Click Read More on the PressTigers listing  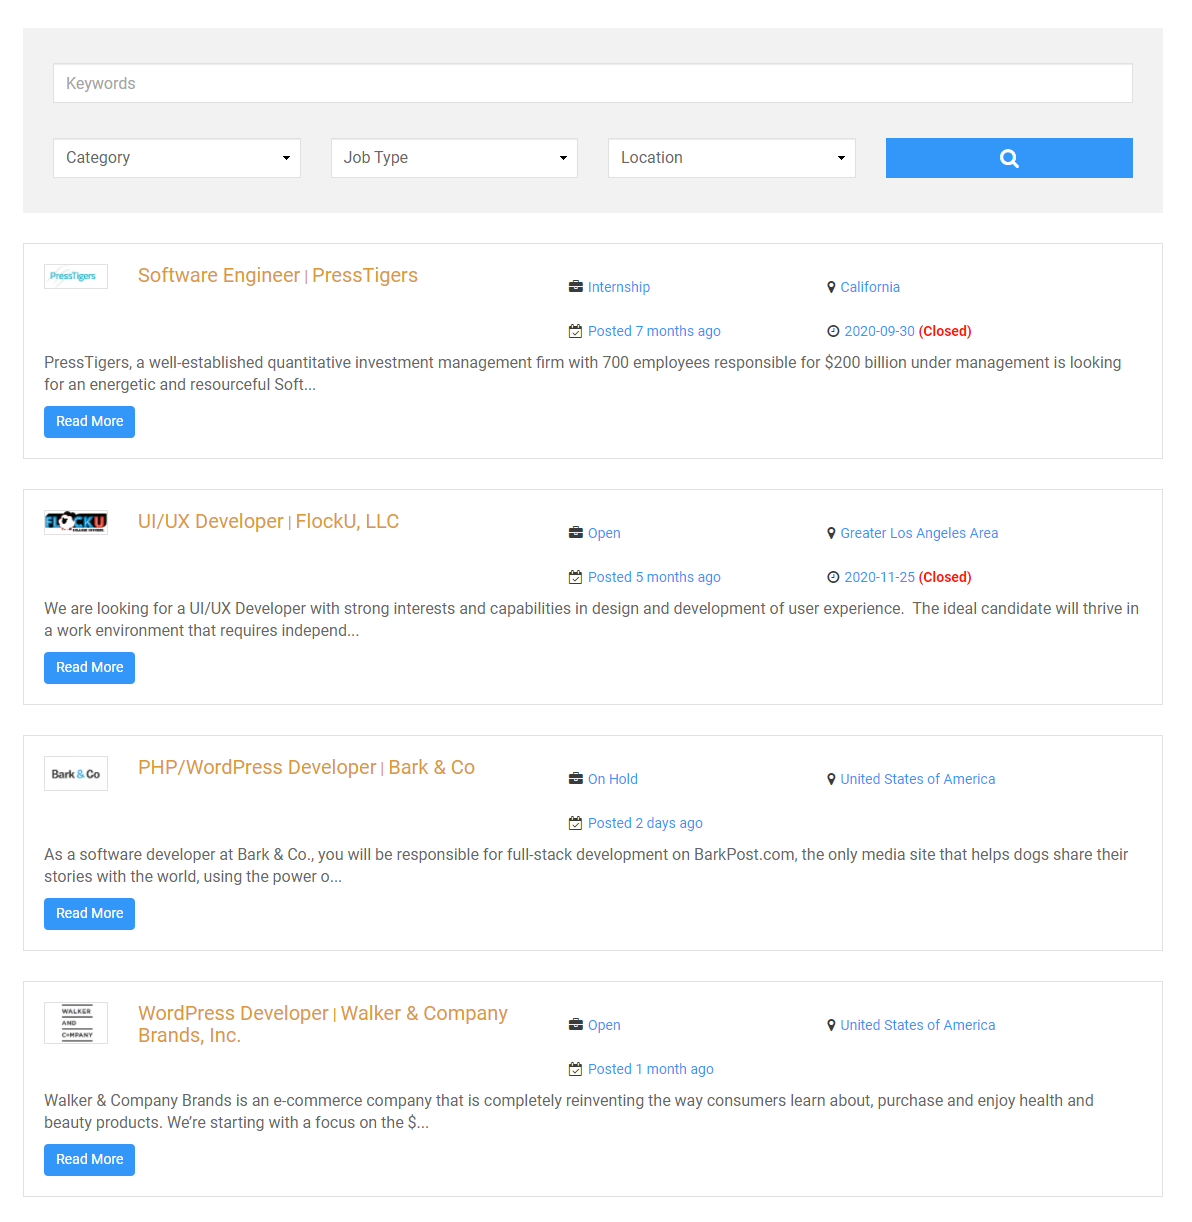(89, 421)
